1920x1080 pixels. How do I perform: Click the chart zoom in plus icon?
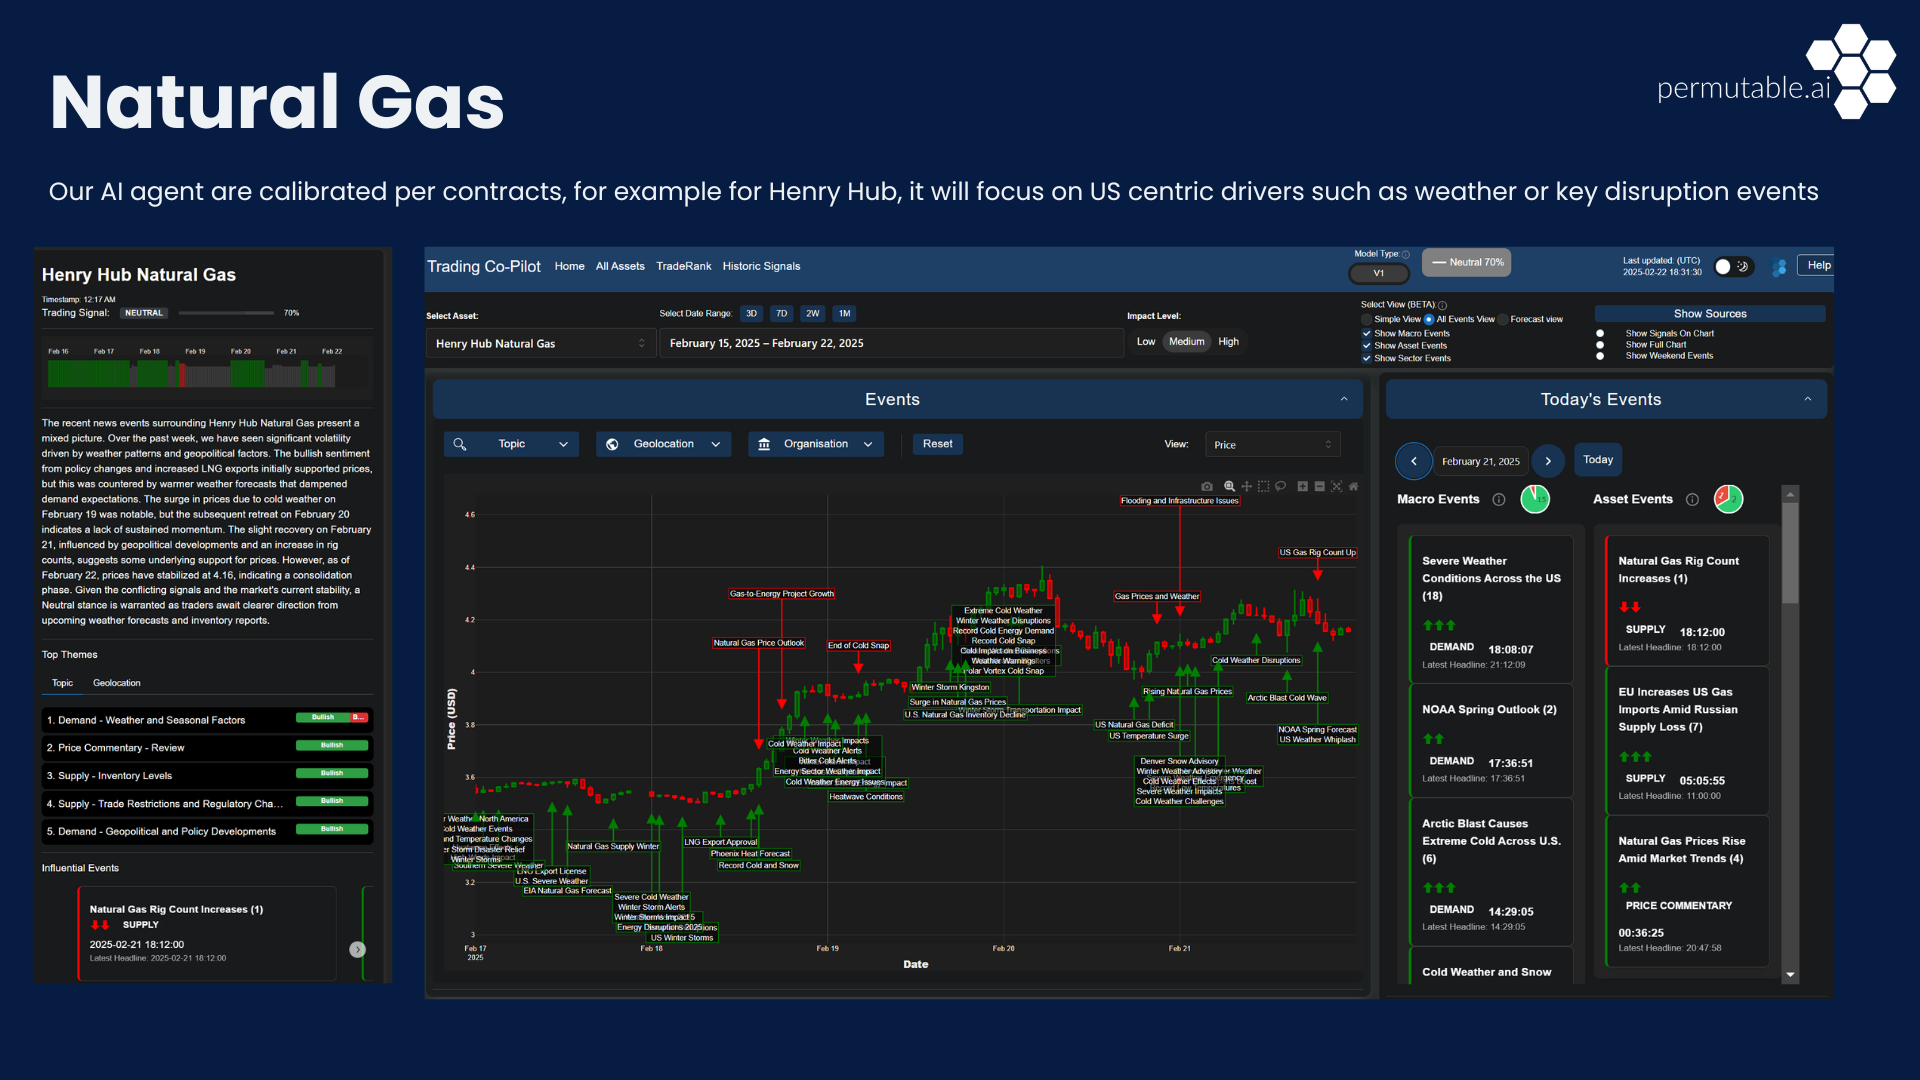1303,486
